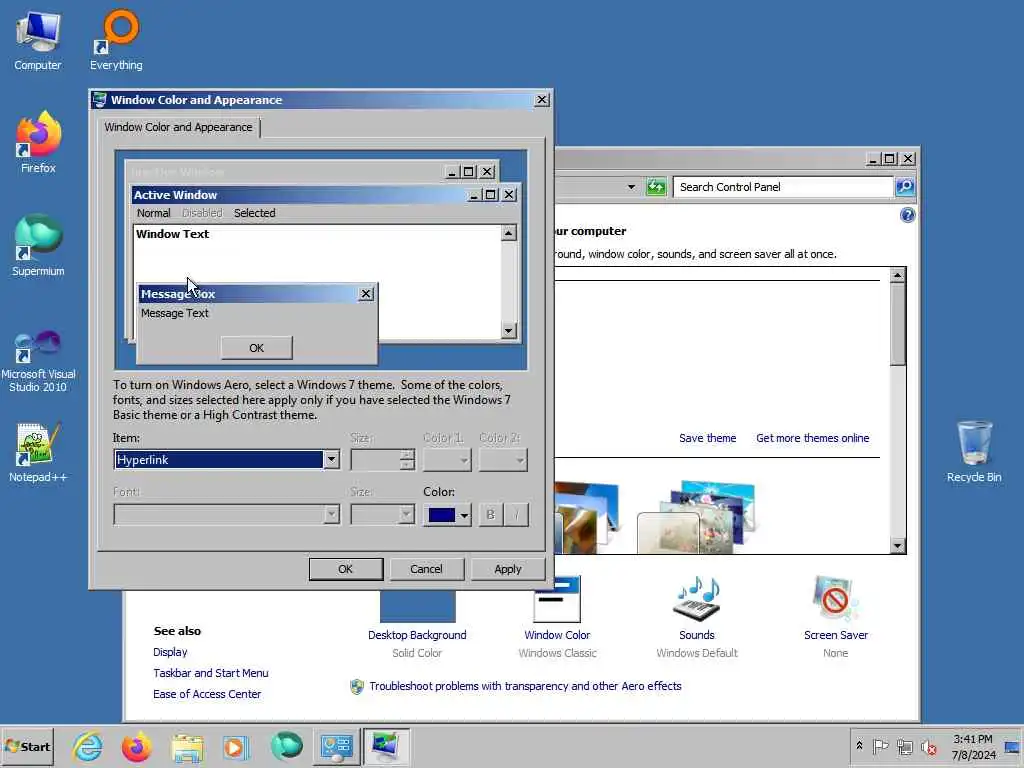Click Normal menu in preview window

click(153, 213)
